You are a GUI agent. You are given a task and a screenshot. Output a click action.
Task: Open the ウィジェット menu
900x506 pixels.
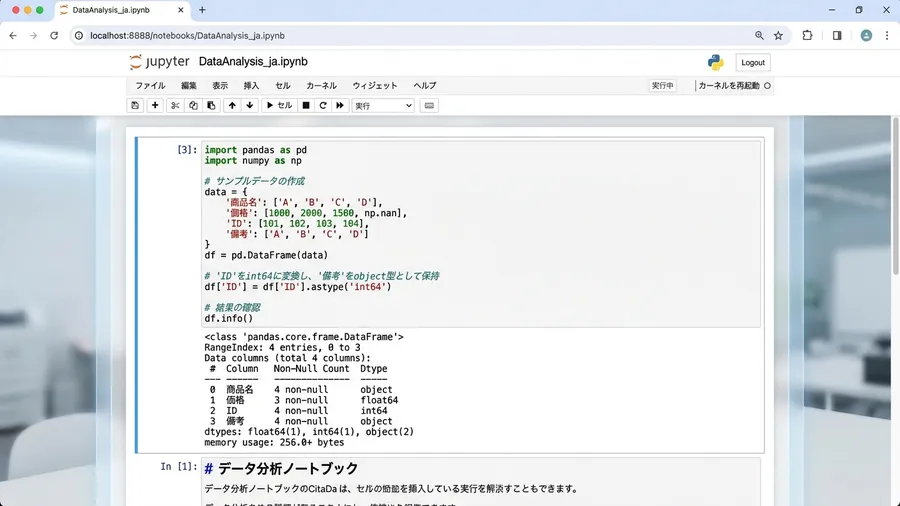tap(375, 85)
